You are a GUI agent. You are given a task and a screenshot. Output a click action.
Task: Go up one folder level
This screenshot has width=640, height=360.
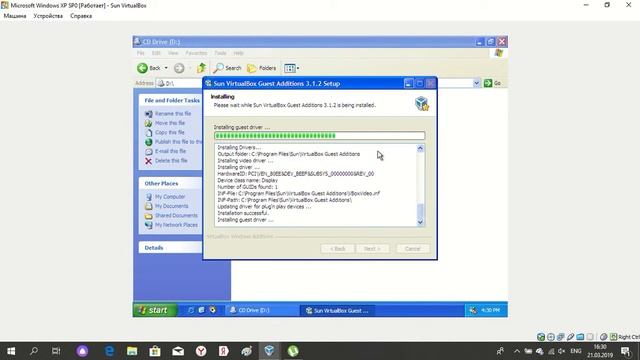coord(201,68)
